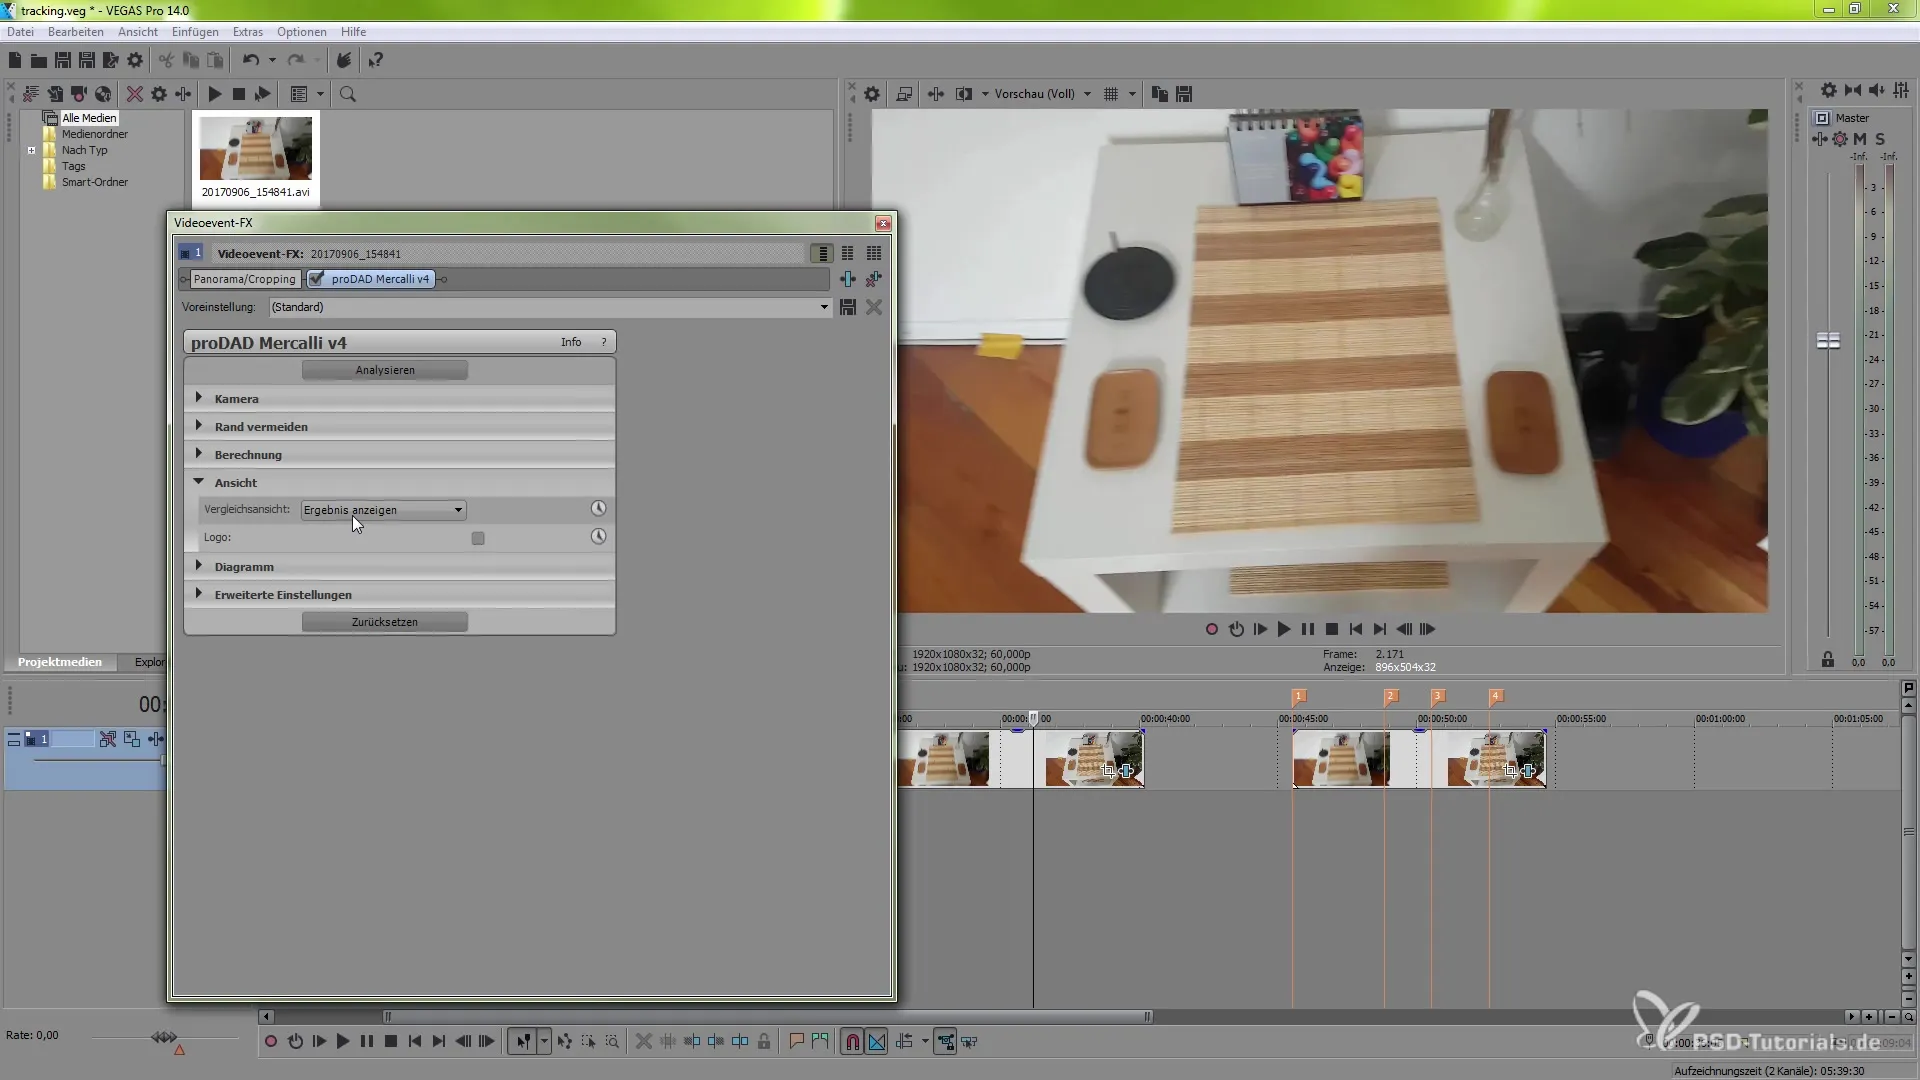Image resolution: width=1920 pixels, height=1080 pixels.
Task: Insert marker icon on timeline toolbar
Action: (796, 1042)
